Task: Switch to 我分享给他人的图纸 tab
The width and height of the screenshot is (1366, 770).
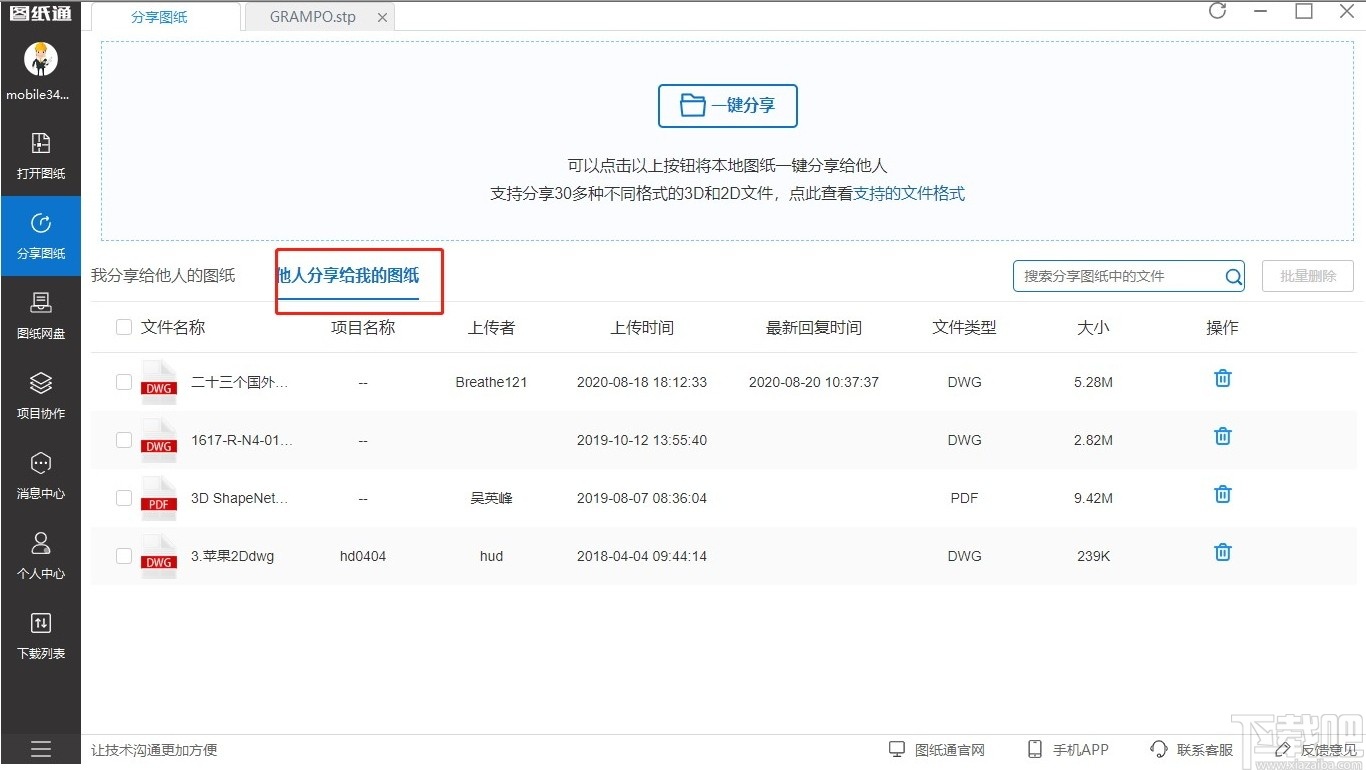Action: coord(162,277)
